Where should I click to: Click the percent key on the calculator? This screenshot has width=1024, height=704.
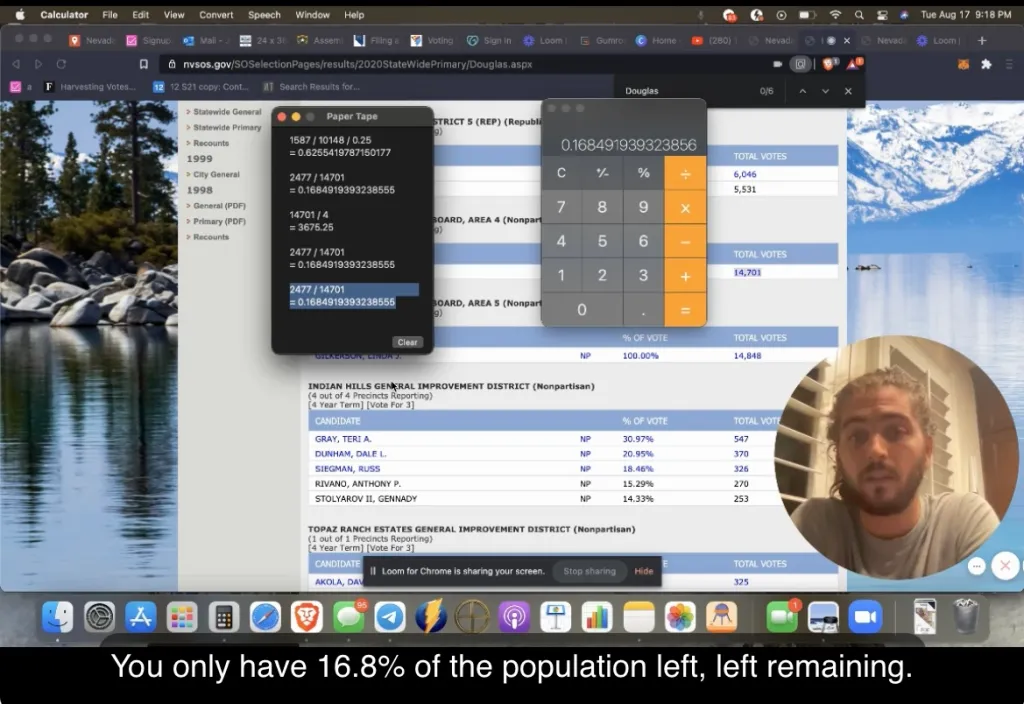643,173
